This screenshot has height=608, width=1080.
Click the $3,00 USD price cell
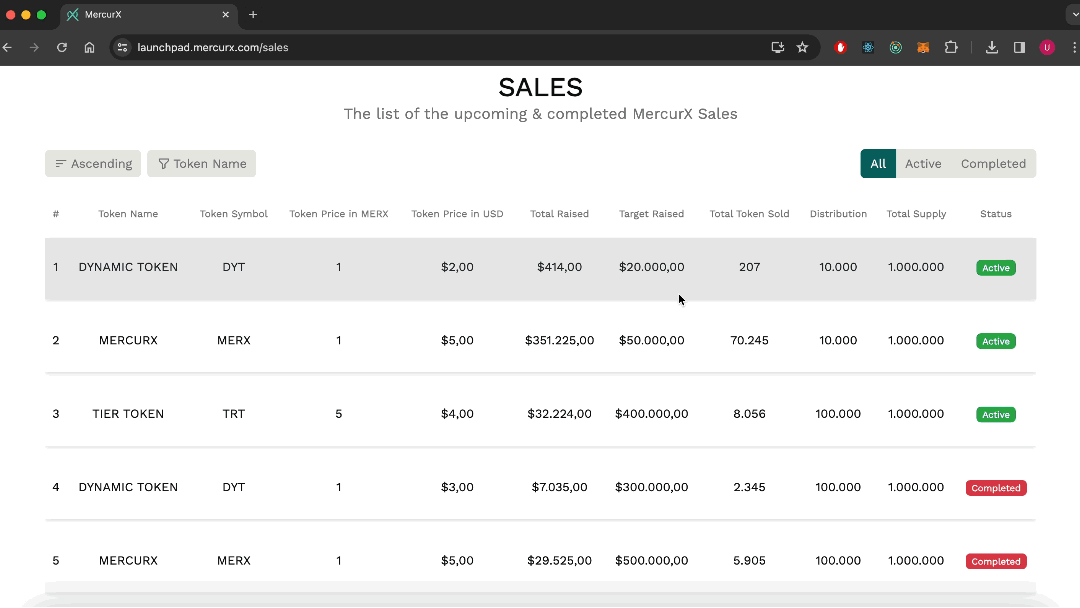click(x=457, y=488)
